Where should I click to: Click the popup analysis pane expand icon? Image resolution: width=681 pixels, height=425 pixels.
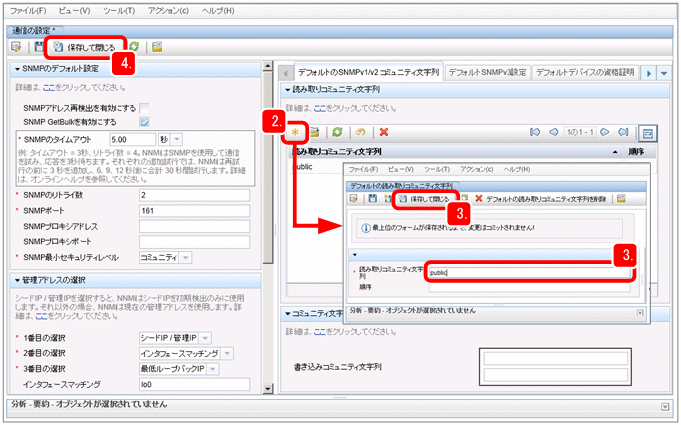coord(639,313)
